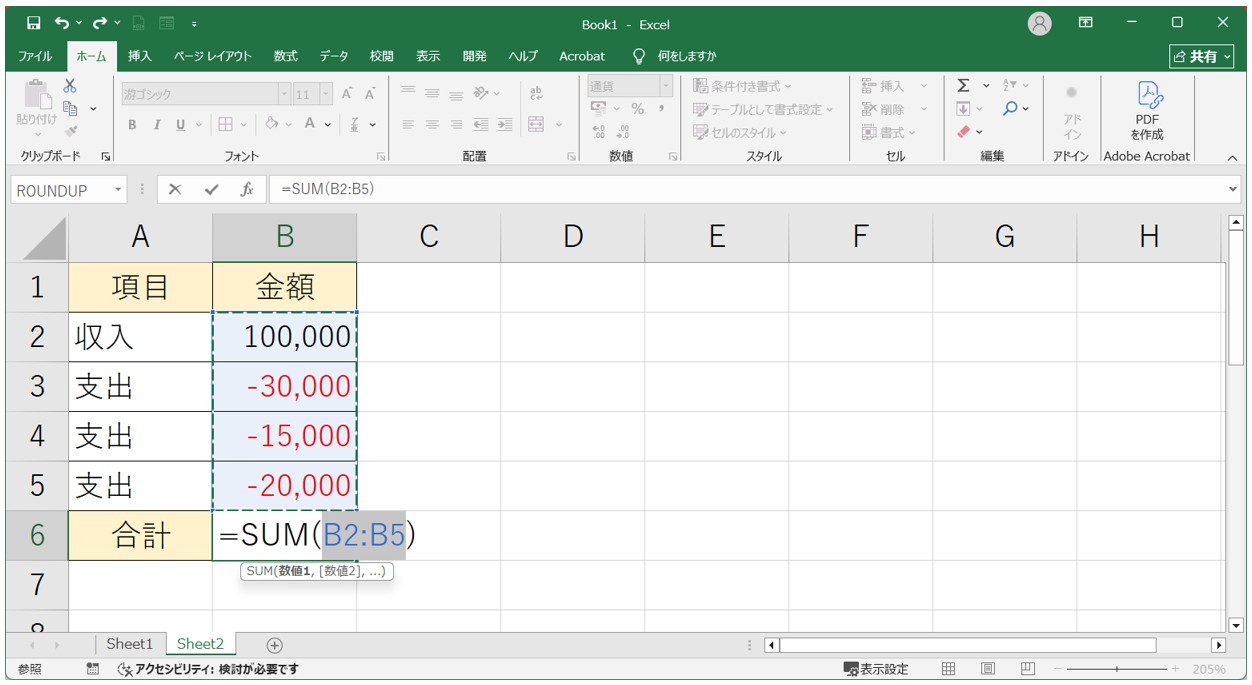1252x685 pixels.
Task: Click the AutoSum sigma icon
Action: [963, 86]
